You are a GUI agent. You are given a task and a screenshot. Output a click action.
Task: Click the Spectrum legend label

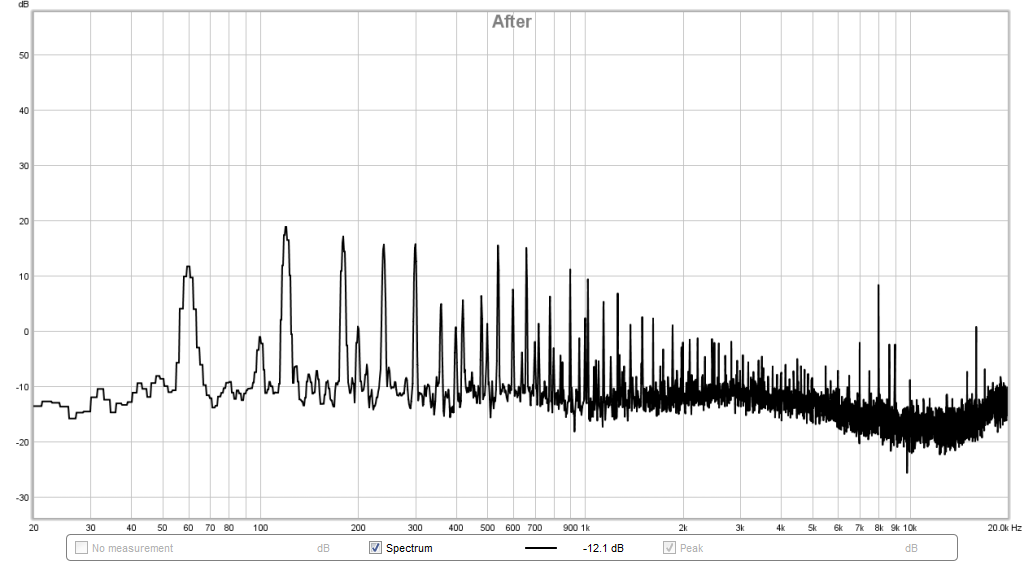(409, 548)
